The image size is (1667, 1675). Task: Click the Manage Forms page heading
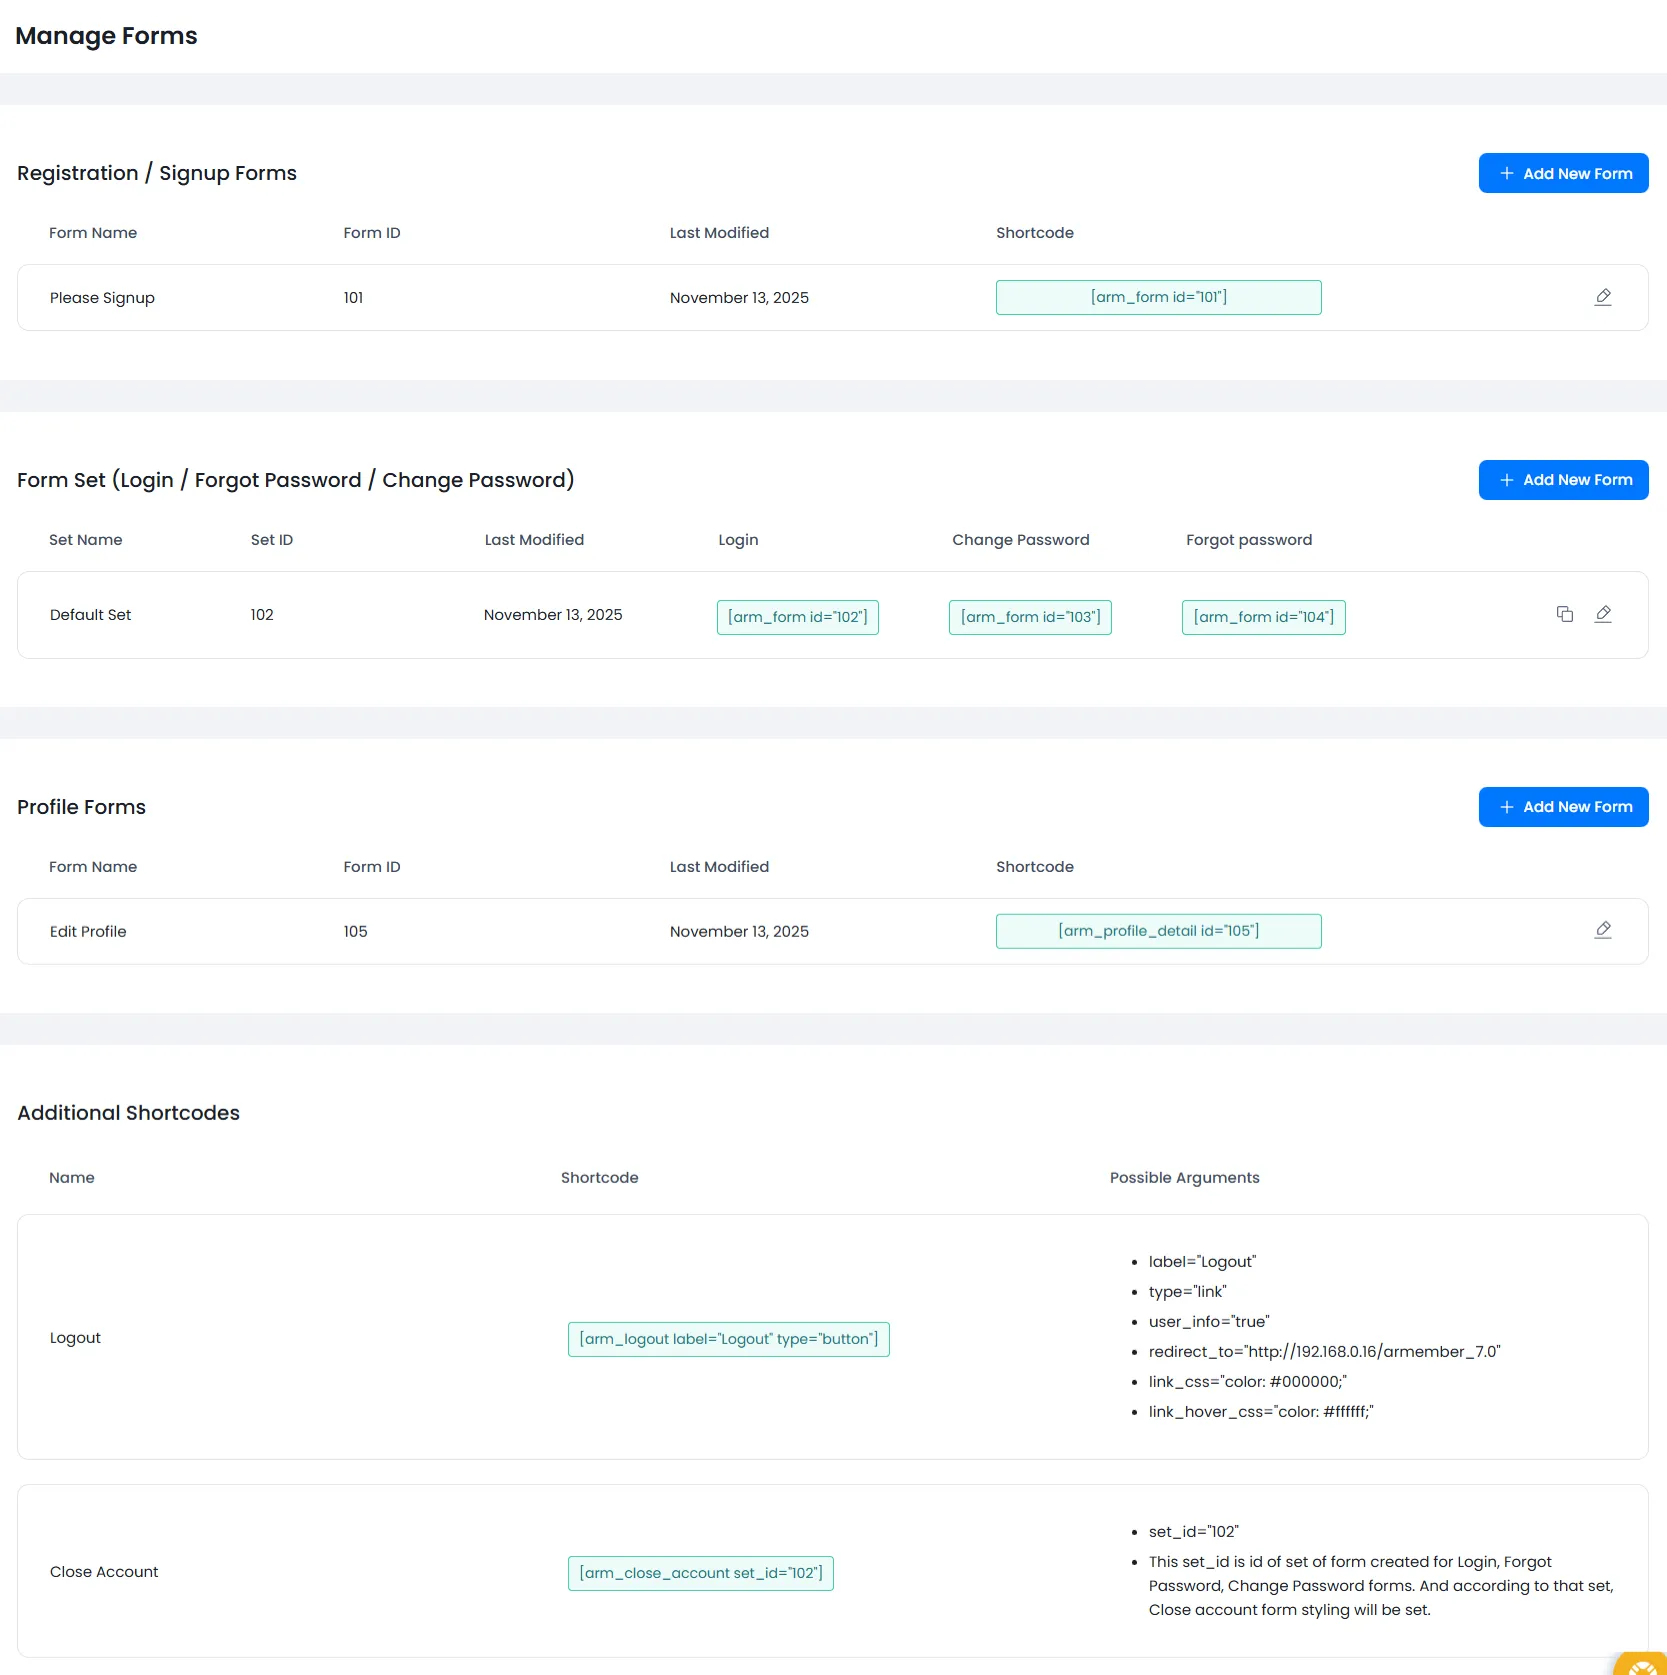pos(106,36)
